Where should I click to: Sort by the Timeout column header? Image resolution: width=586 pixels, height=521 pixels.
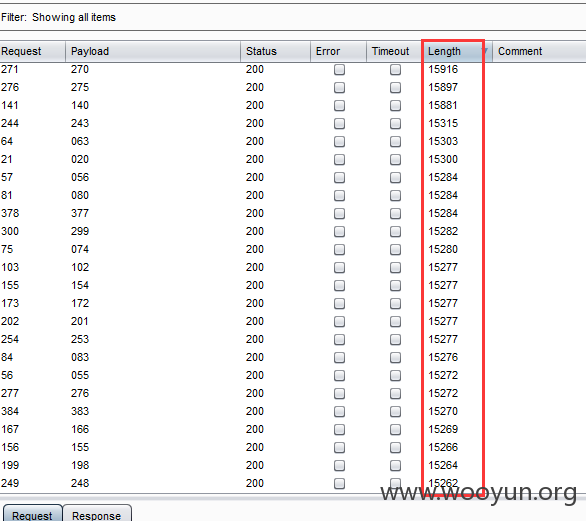pos(394,51)
